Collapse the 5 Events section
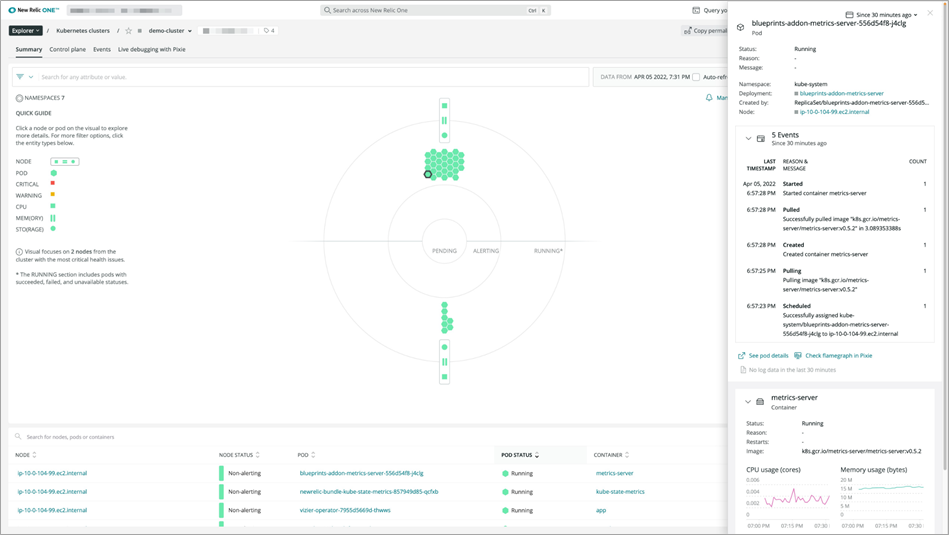The width and height of the screenshot is (949, 535). tap(748, 139)
